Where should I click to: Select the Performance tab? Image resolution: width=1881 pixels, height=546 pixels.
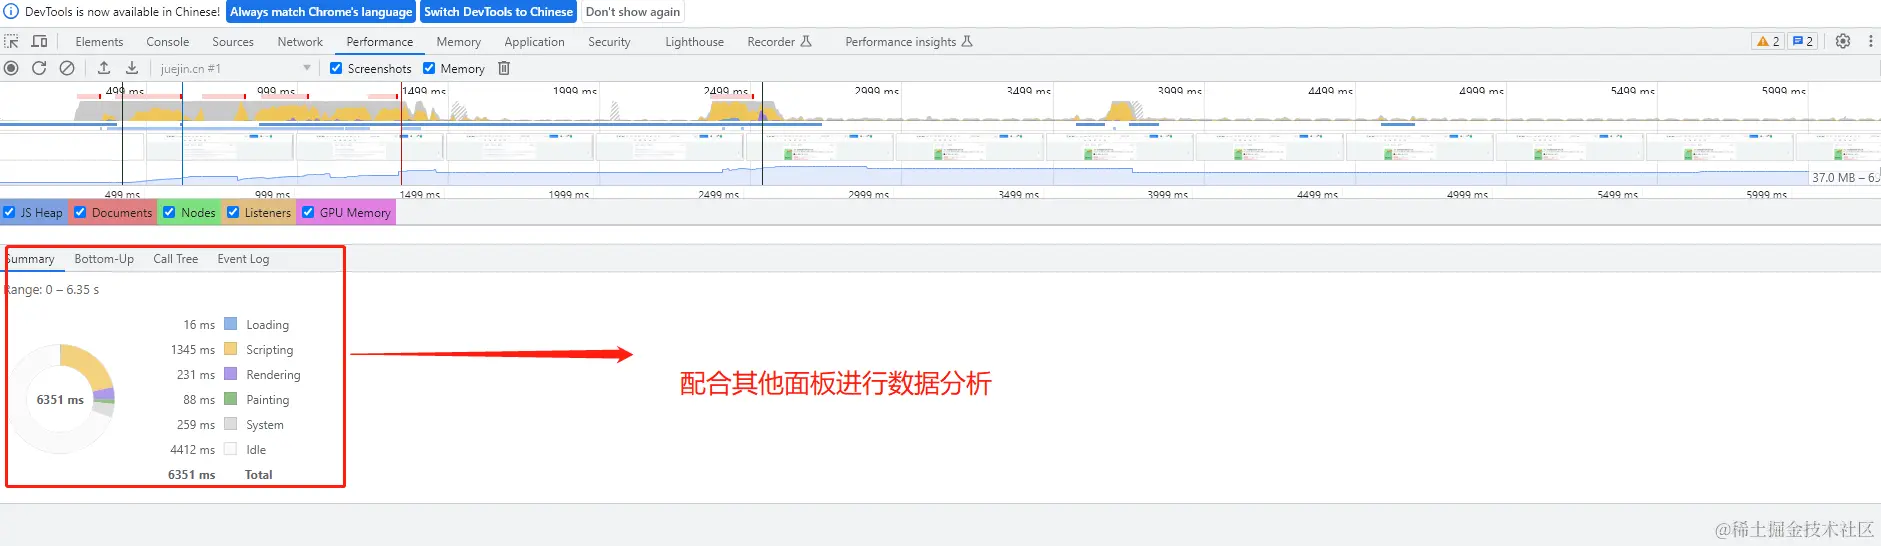[379, 42]
